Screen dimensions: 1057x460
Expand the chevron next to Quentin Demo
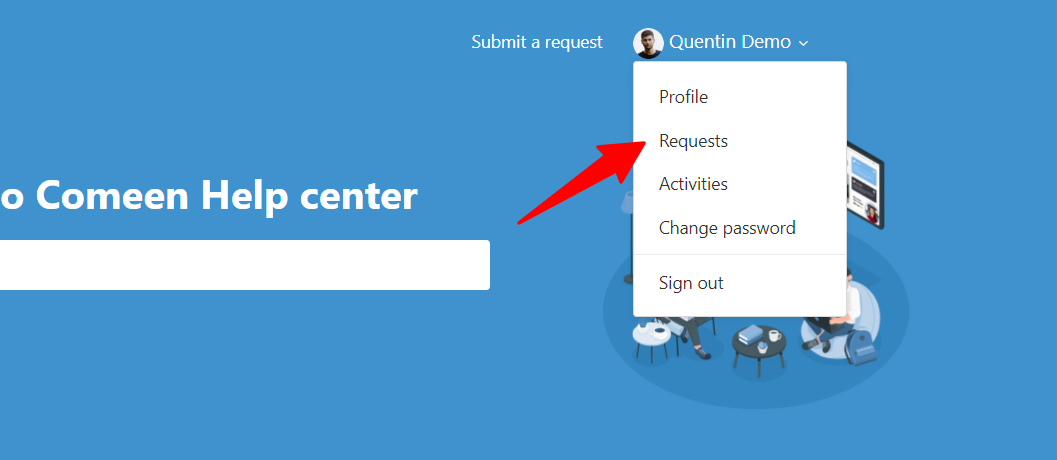(x=803, y=44)
